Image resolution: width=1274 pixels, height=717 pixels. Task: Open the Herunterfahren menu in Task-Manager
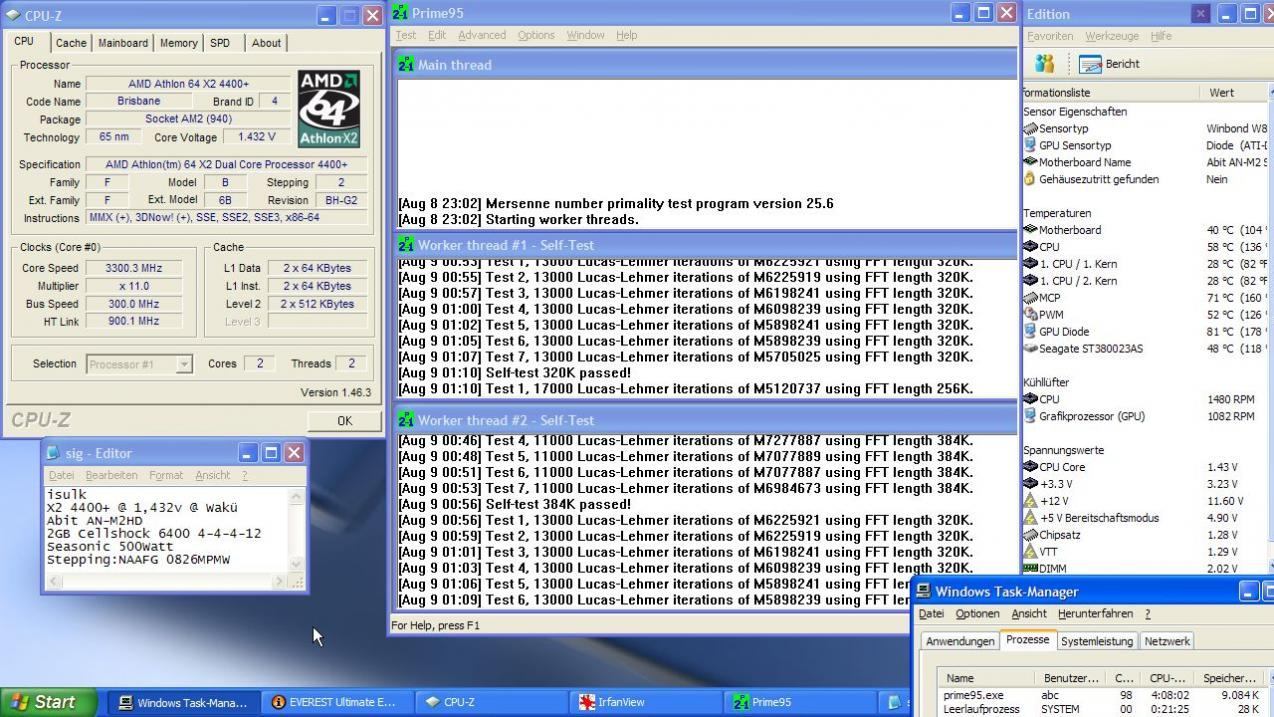1095,614
